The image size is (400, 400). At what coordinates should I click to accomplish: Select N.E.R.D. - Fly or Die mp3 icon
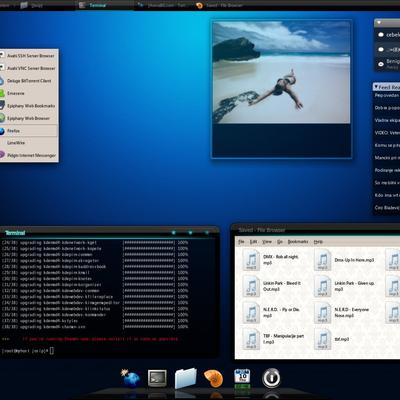pos(251,313)
